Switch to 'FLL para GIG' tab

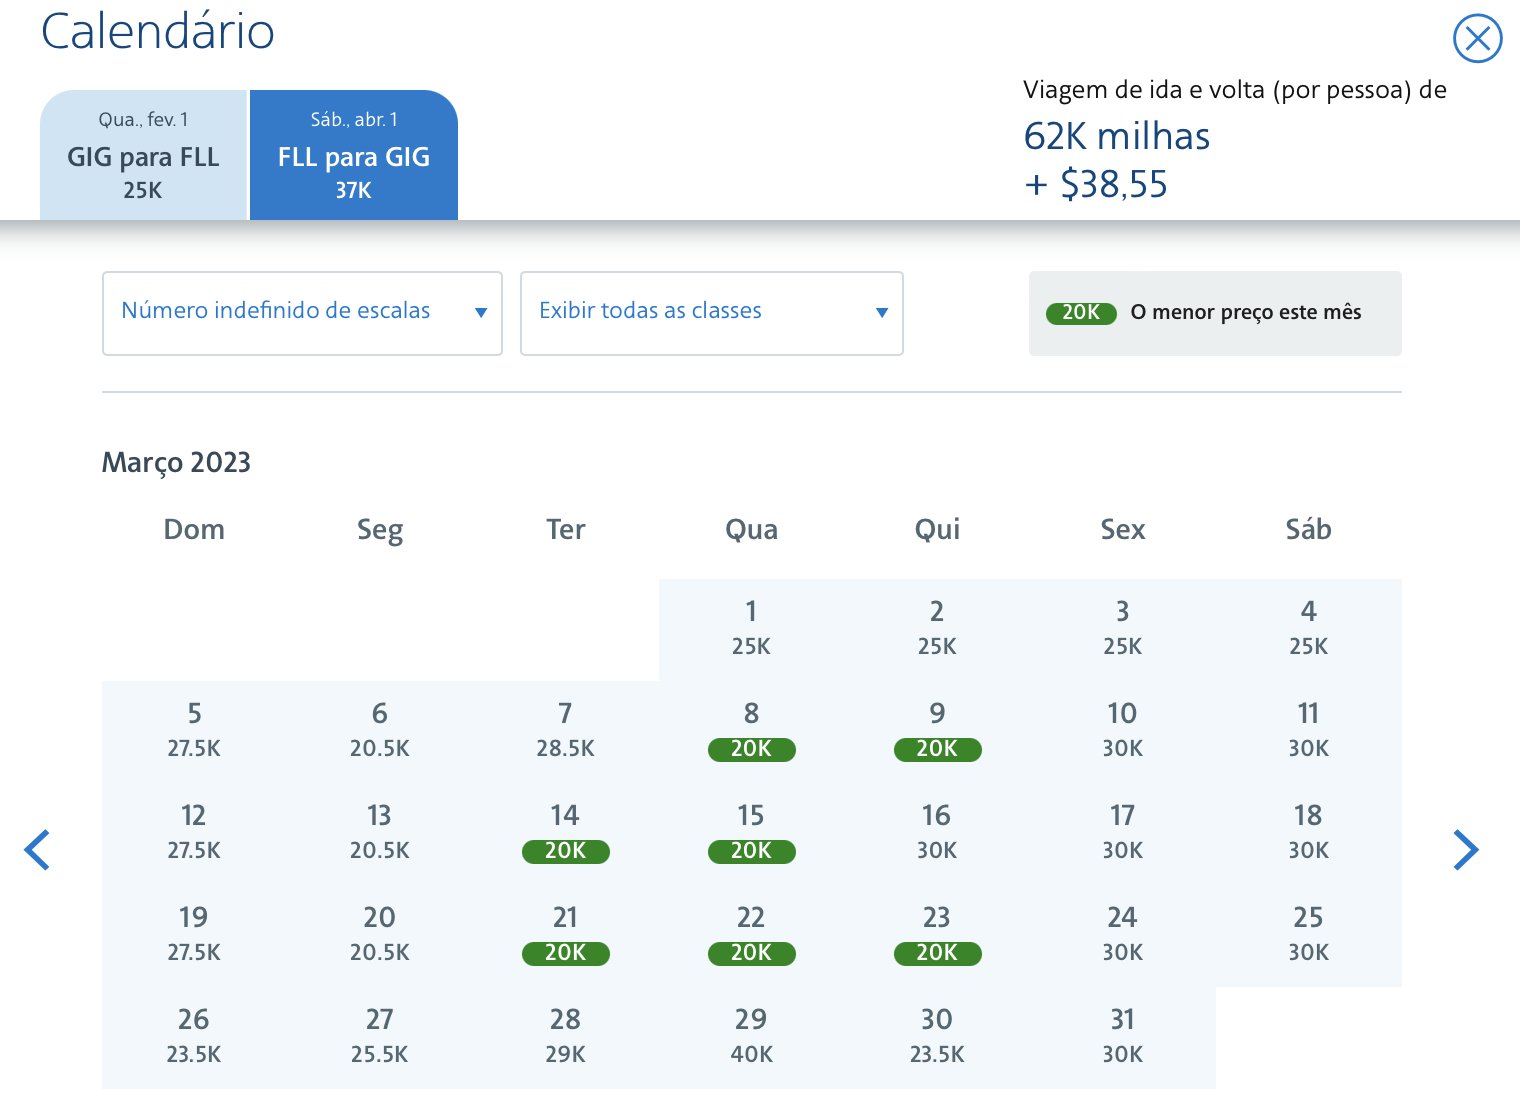point(354,155)
